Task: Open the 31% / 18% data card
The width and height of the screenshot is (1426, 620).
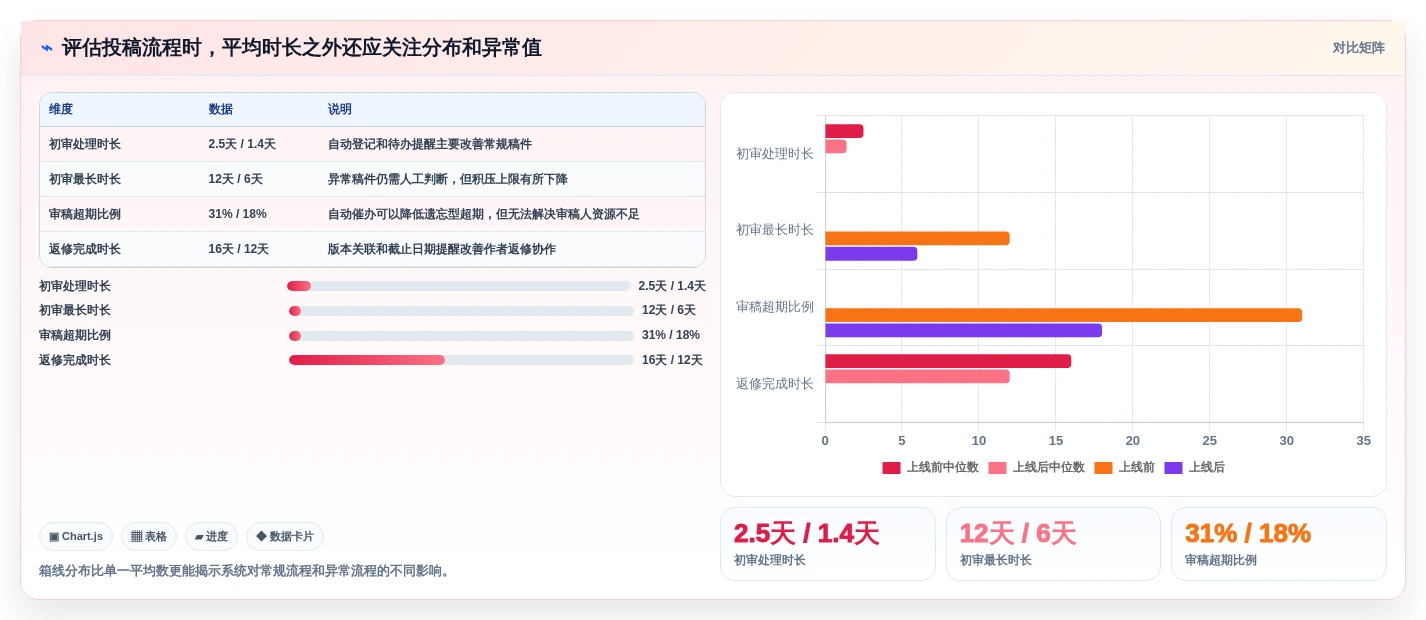Action: pyautogui.click(x=1279, y=544)
